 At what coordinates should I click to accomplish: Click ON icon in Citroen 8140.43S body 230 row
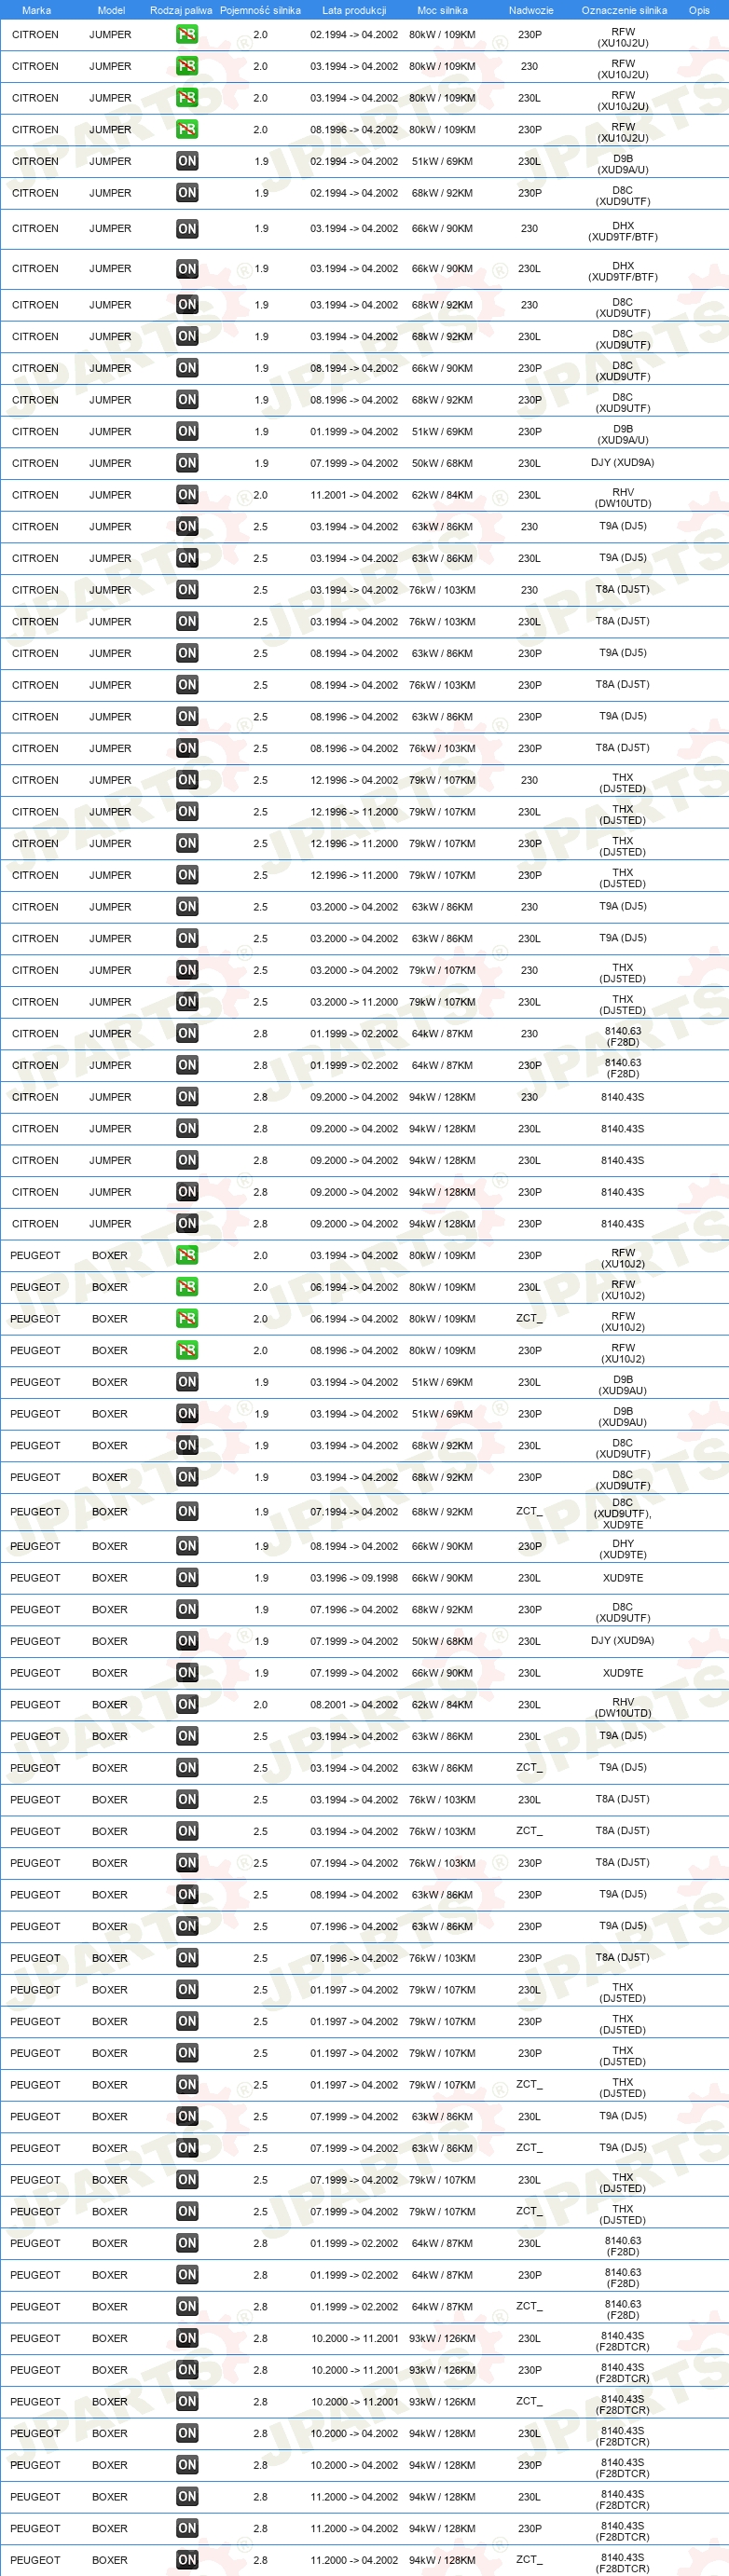[187, 1098]
